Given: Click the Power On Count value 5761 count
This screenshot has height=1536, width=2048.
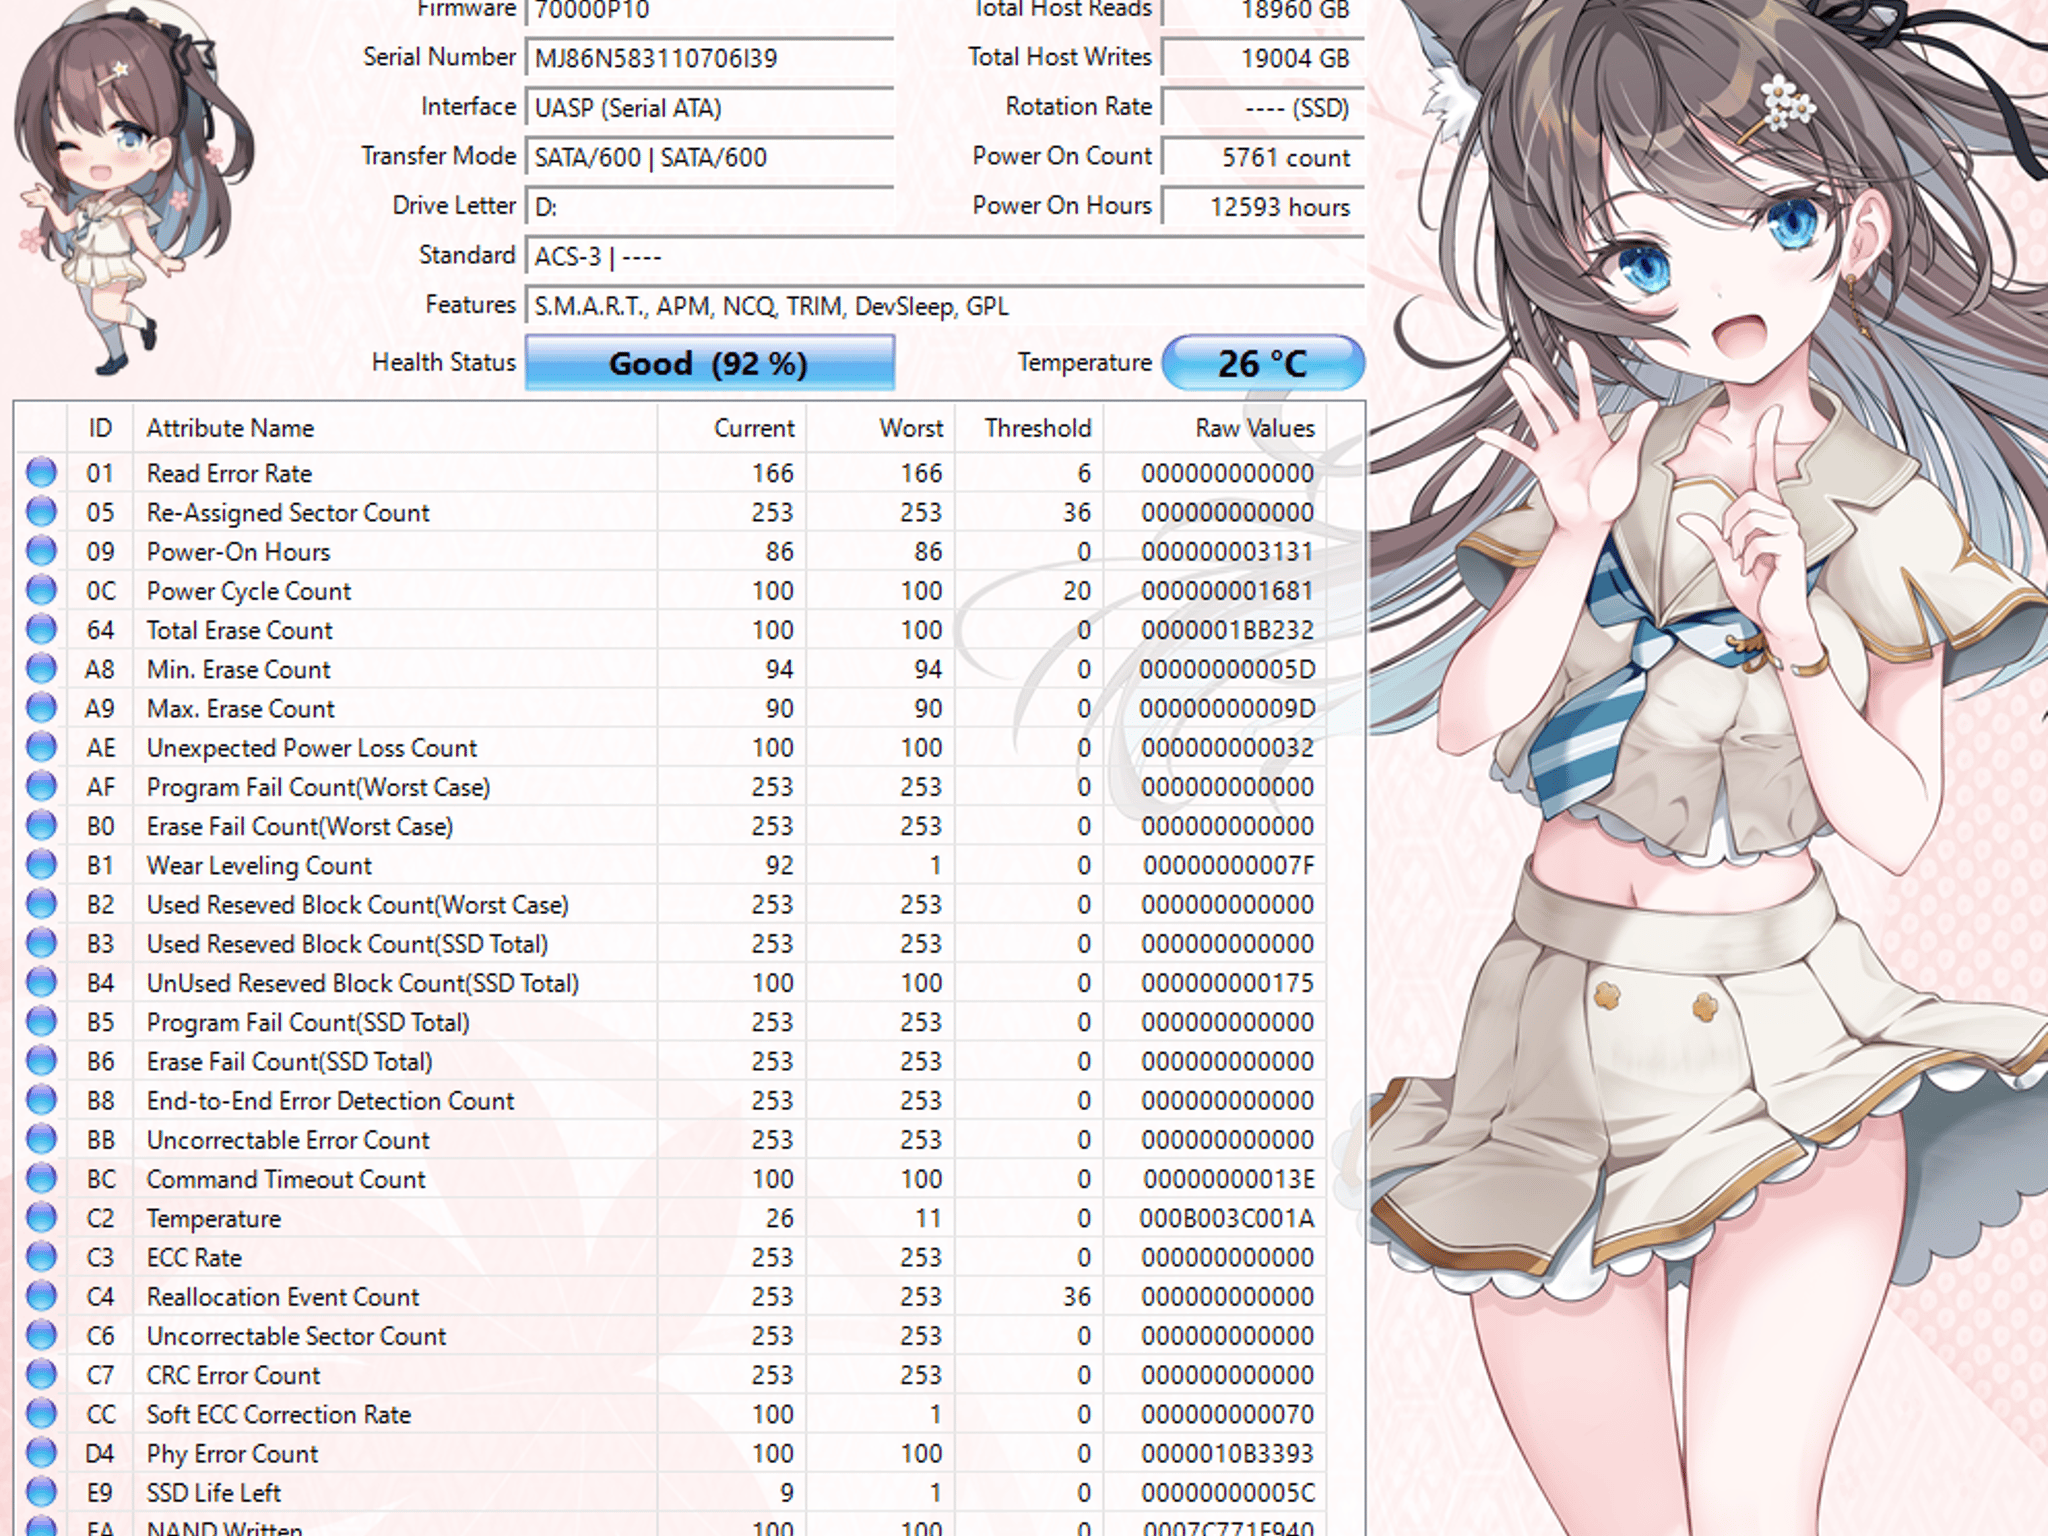Looking at the screenshot, I should coord(1263,157).
